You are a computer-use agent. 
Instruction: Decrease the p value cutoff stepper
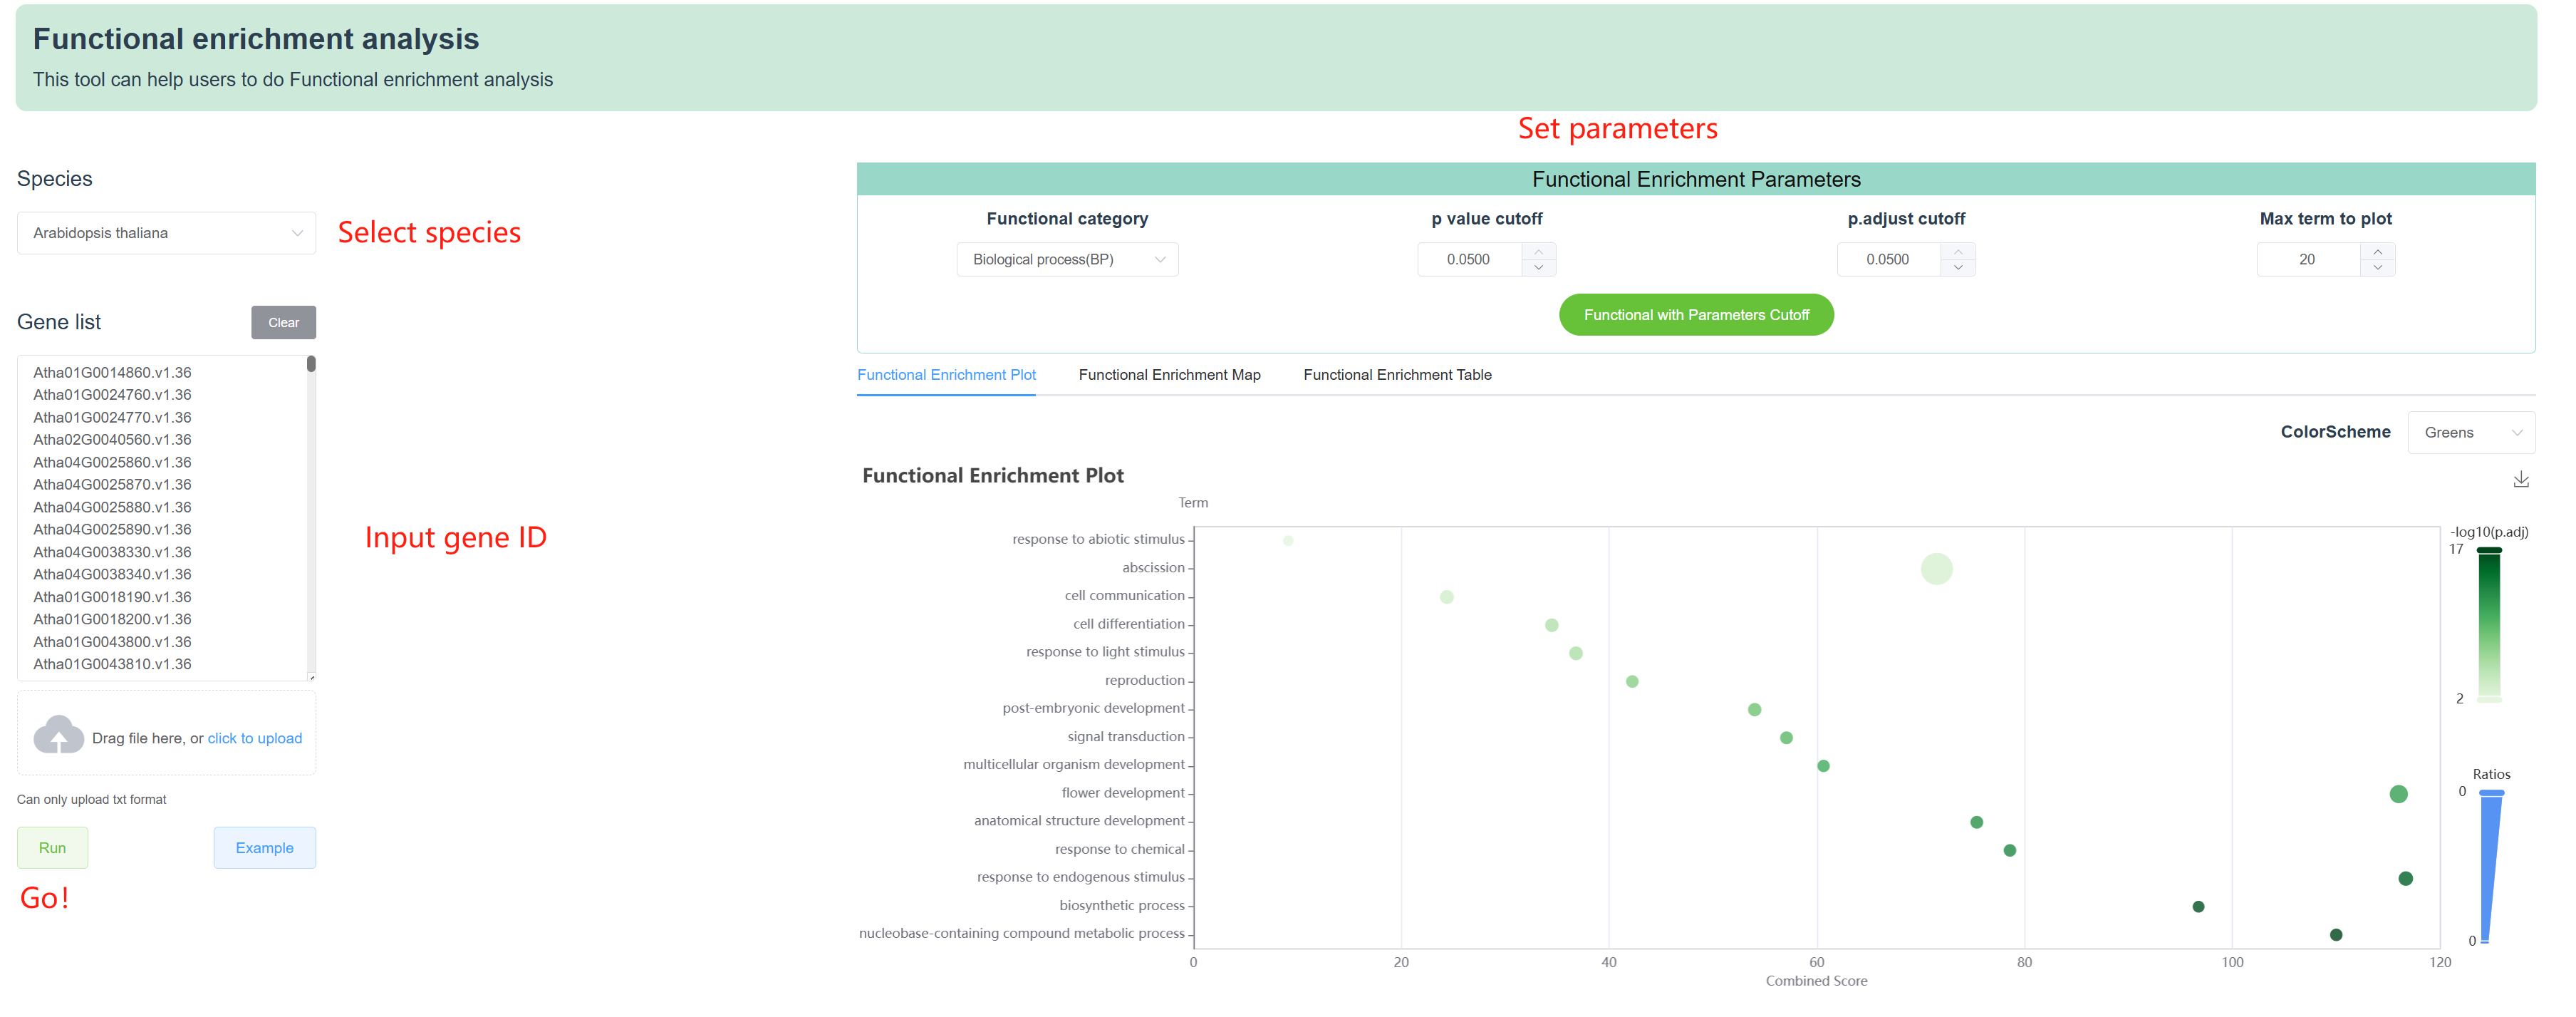[1538, 268]
